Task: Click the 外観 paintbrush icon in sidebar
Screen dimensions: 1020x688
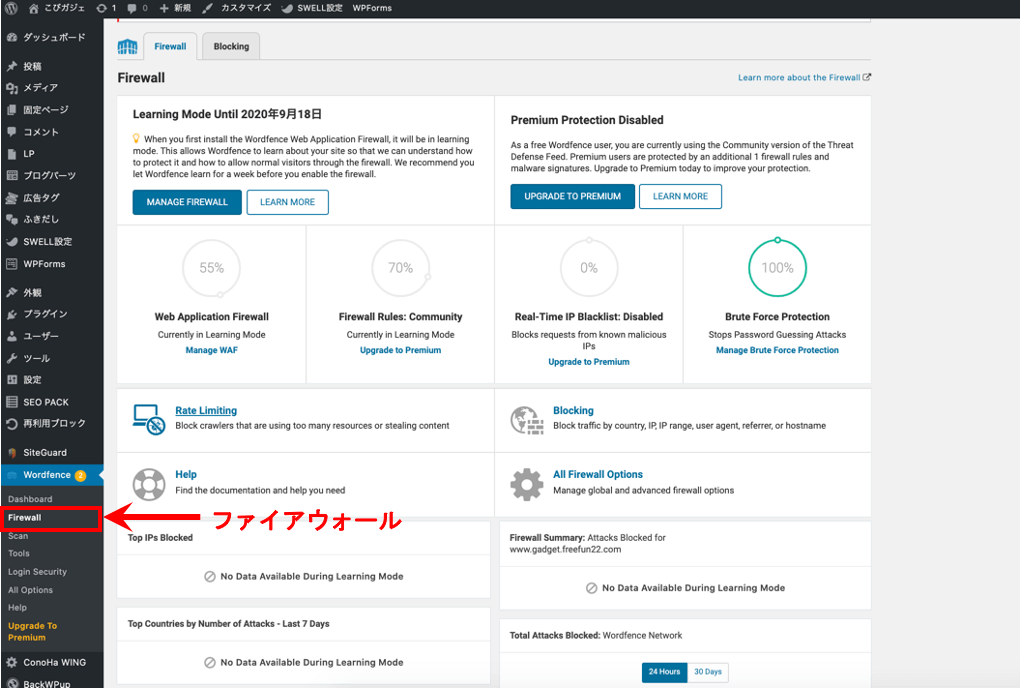Action: [12, 292]
